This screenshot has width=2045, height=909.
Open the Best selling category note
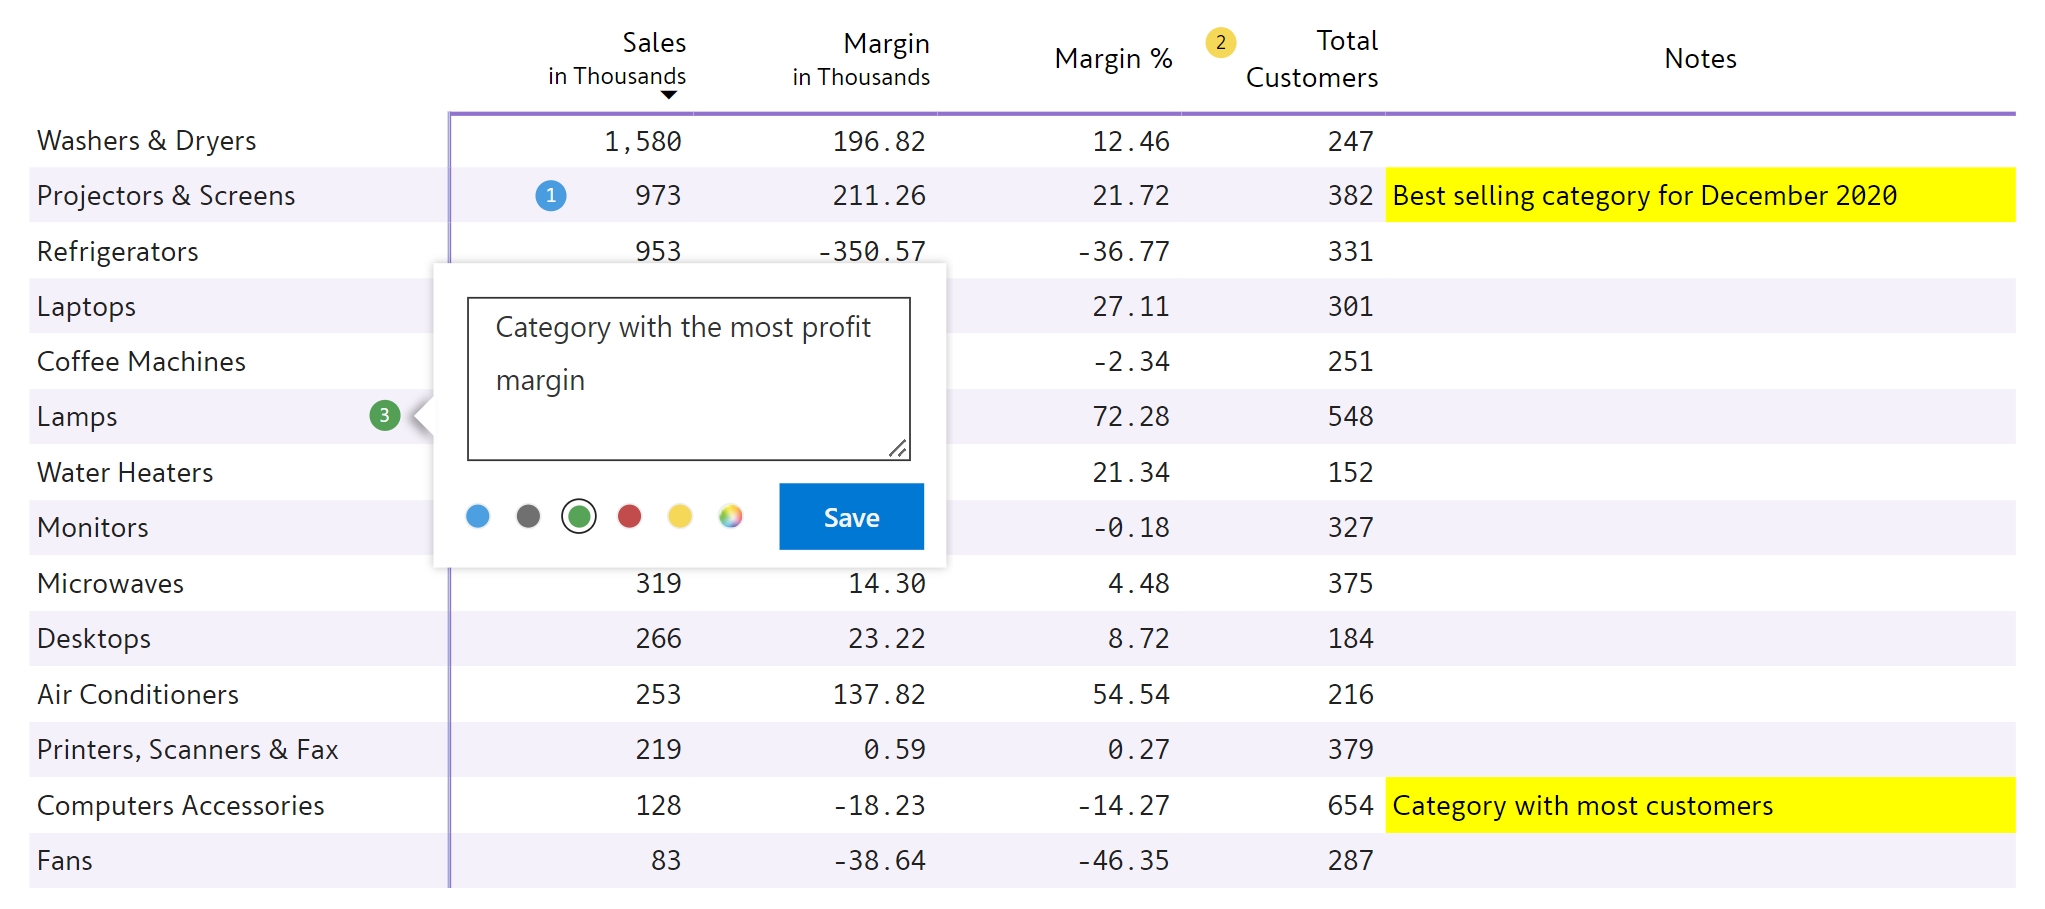(x=1644, y=196)
